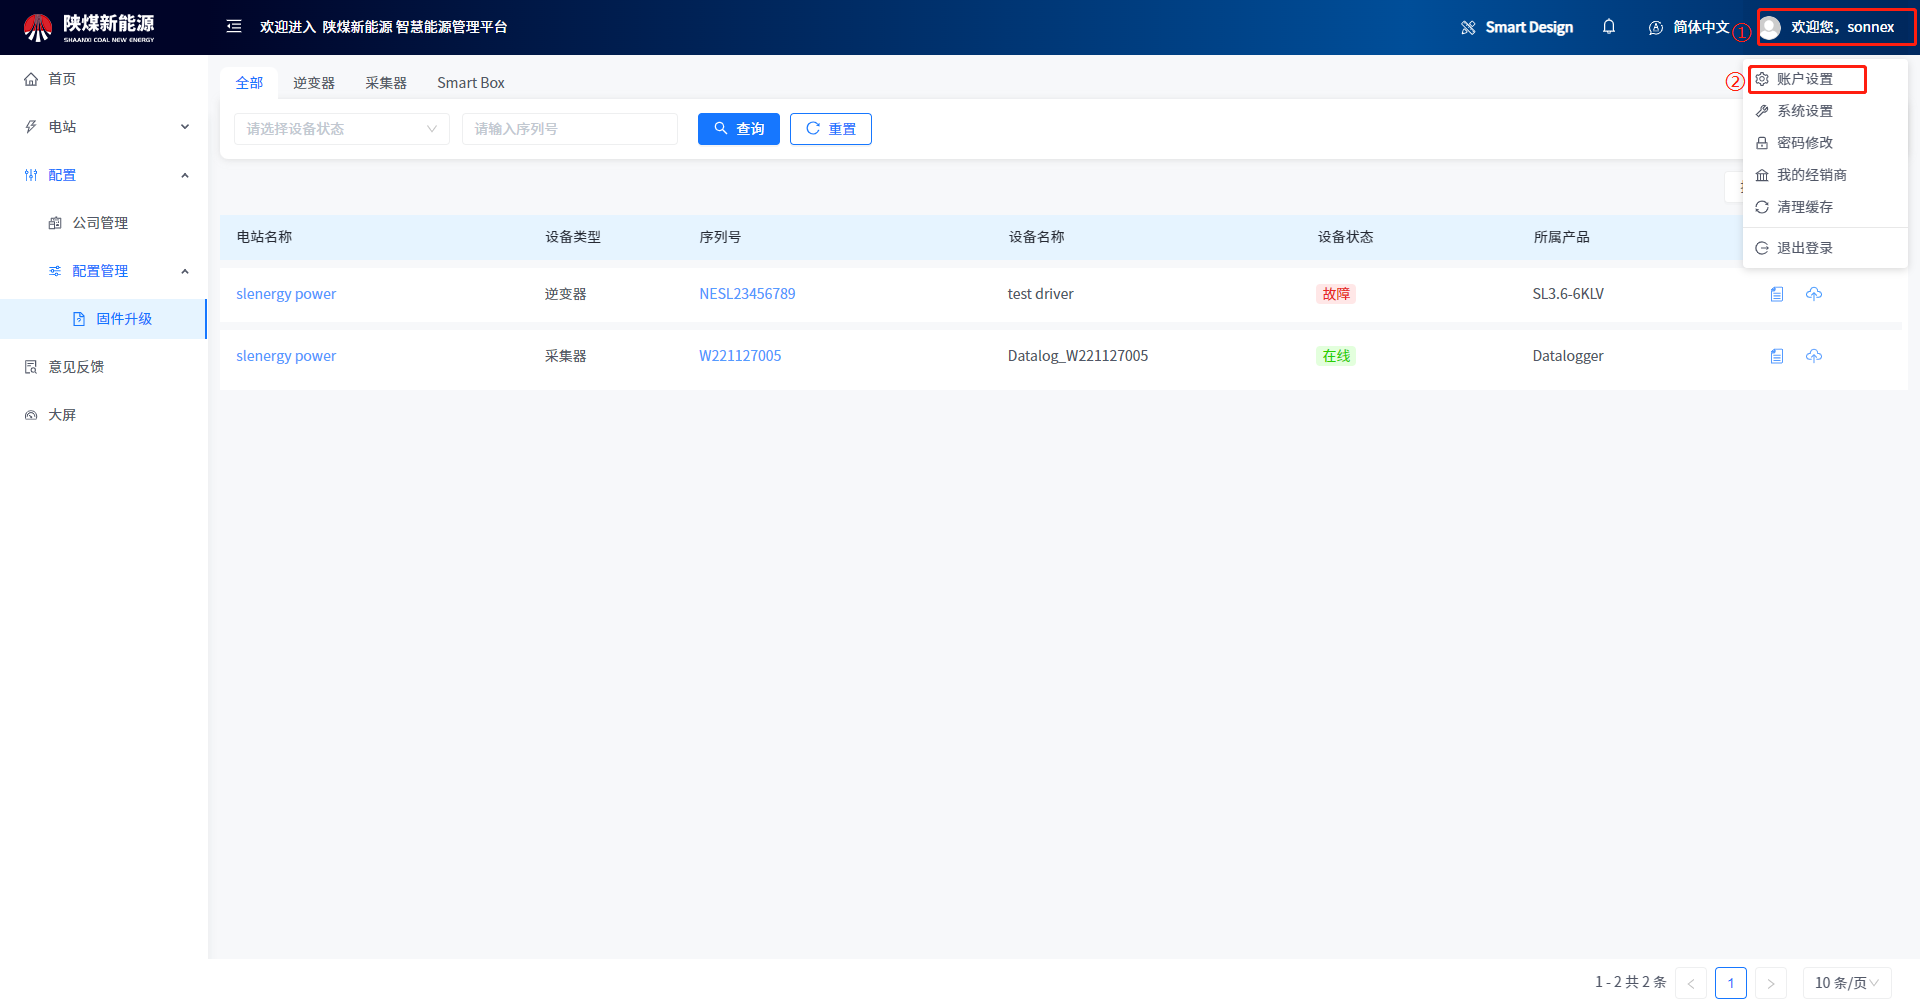Screen dimensions: 1920x1007
Task: Open the device status dropdown
Action: click(x=341, y=129)
